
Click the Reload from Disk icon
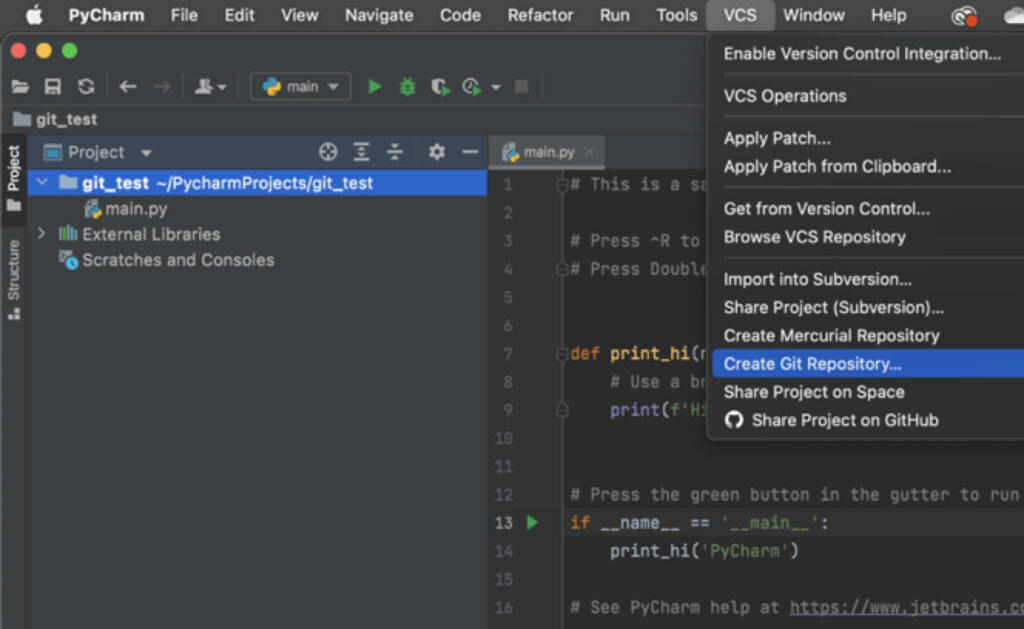(86, 86)
